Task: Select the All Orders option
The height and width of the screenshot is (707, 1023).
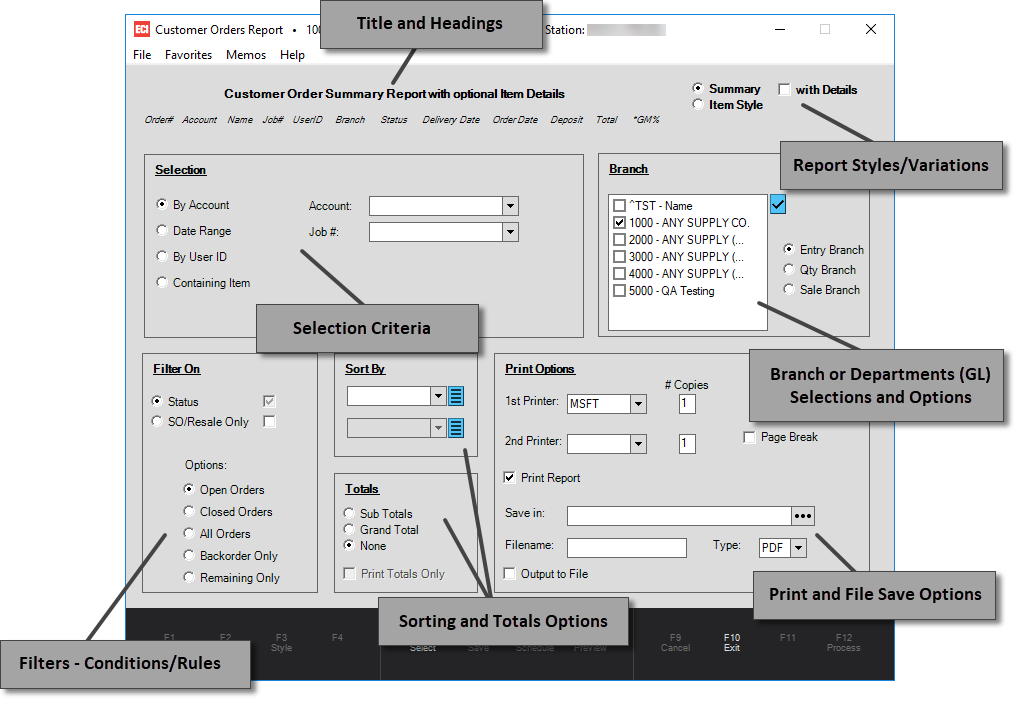Action: (189, 534)
